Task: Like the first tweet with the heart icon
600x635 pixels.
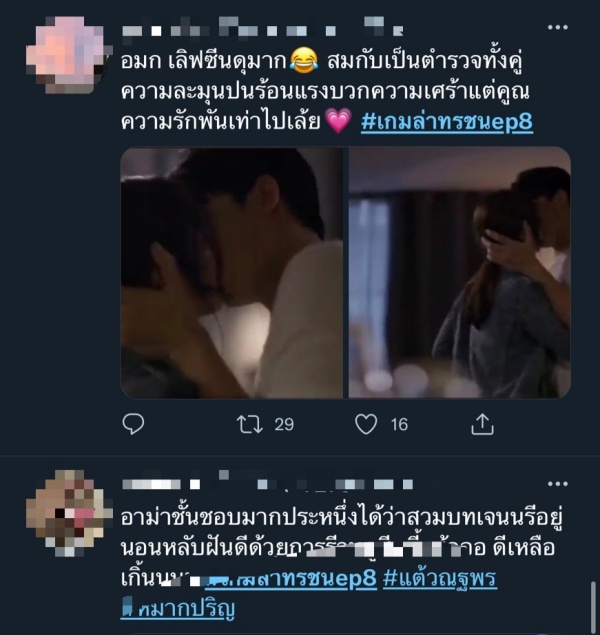Action: click(366, 424)
